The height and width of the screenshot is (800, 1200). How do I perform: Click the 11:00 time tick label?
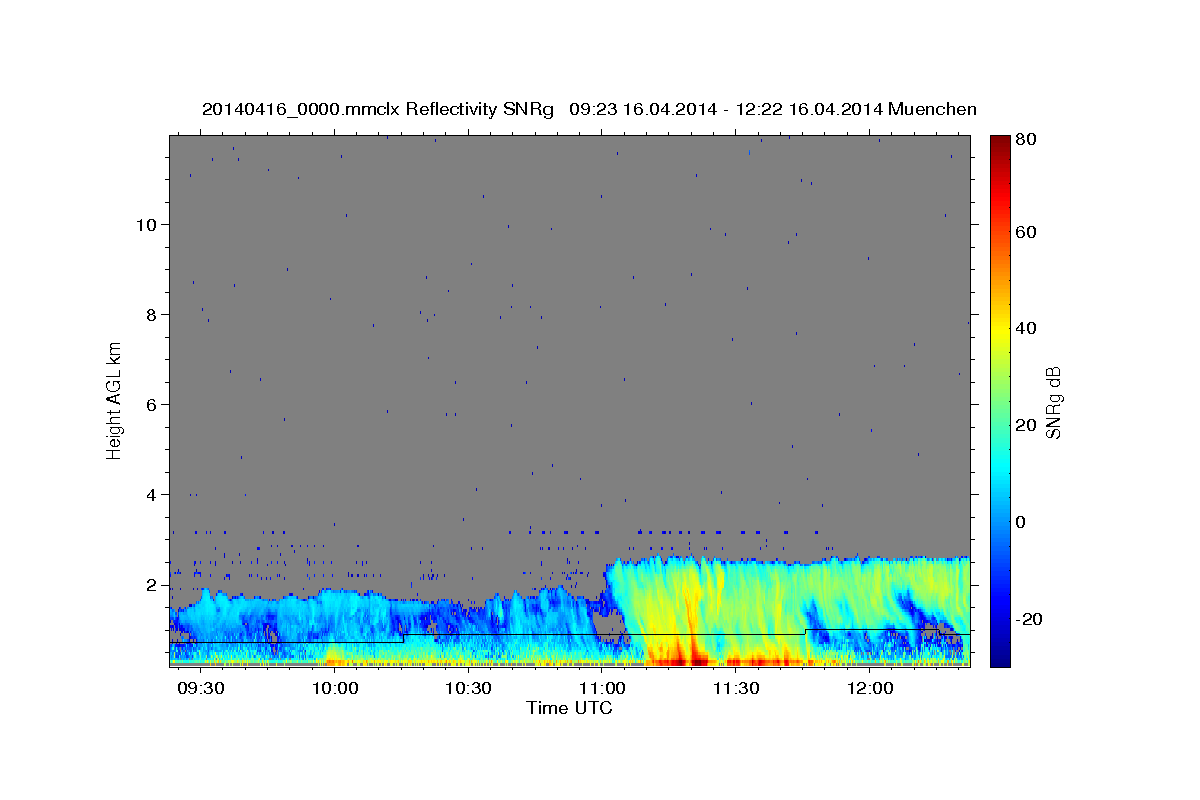point(603,689)
